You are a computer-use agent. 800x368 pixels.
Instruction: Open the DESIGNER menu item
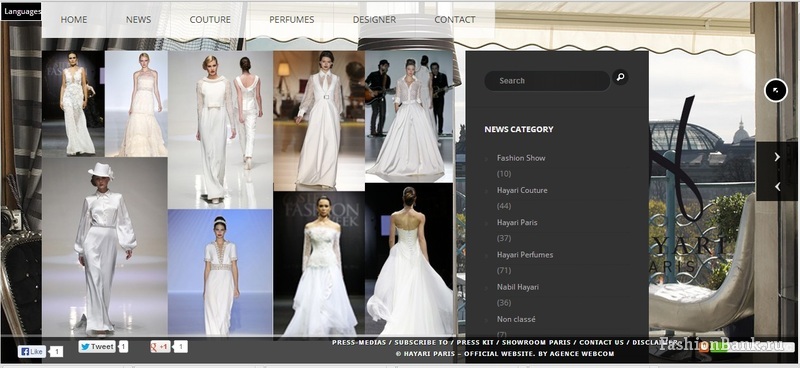(374, 19)
